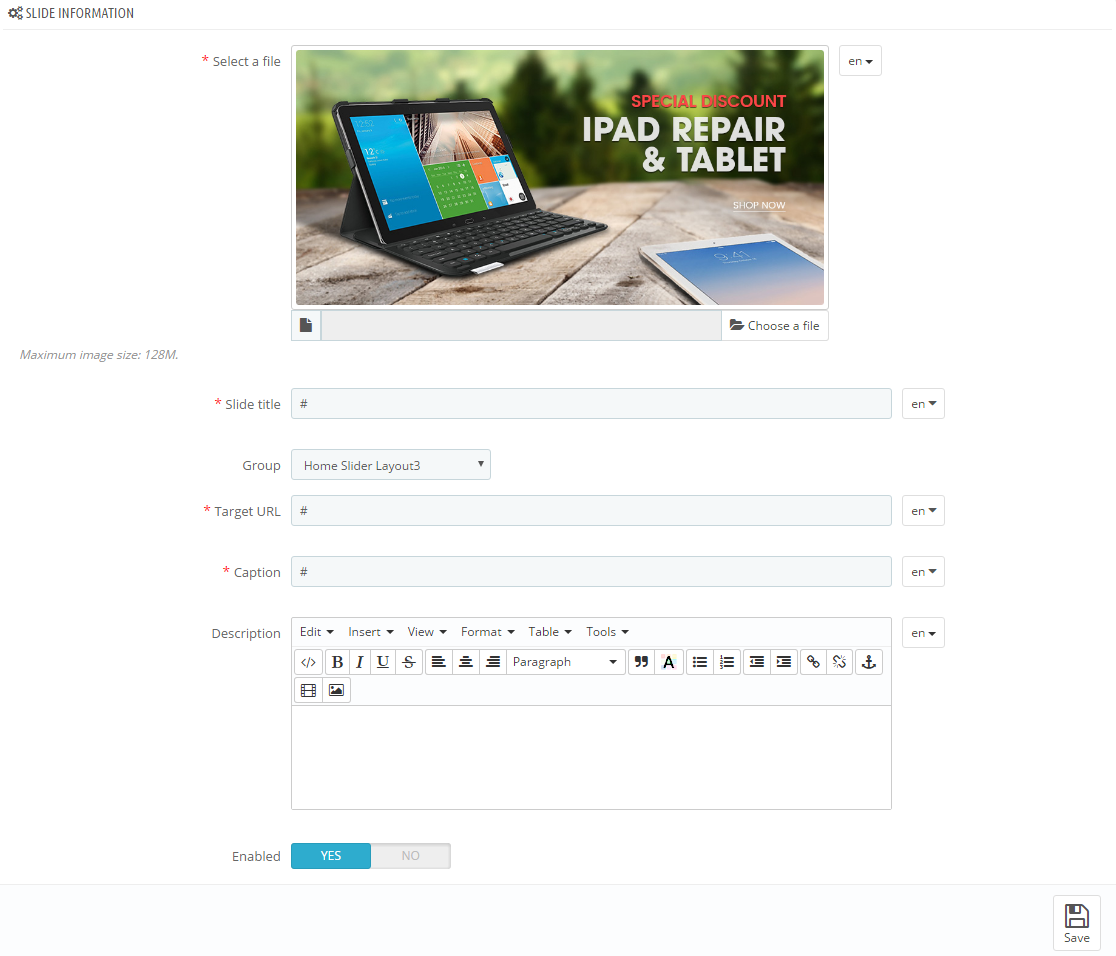Open the editor Edit menu

[317, 632]
